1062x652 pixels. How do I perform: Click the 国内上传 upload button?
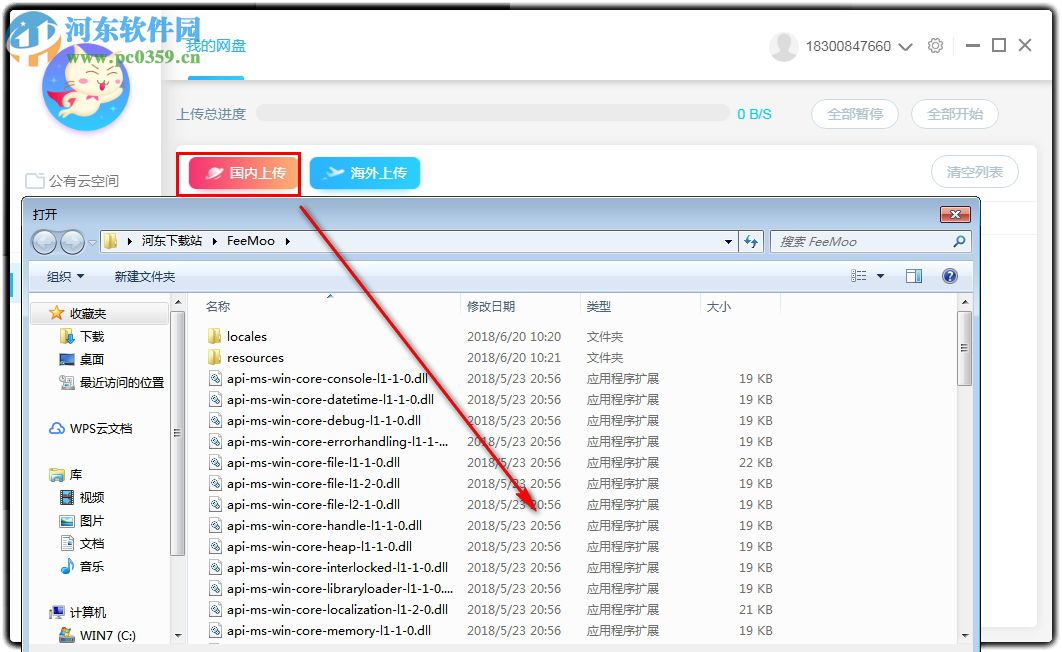[242, 173]
